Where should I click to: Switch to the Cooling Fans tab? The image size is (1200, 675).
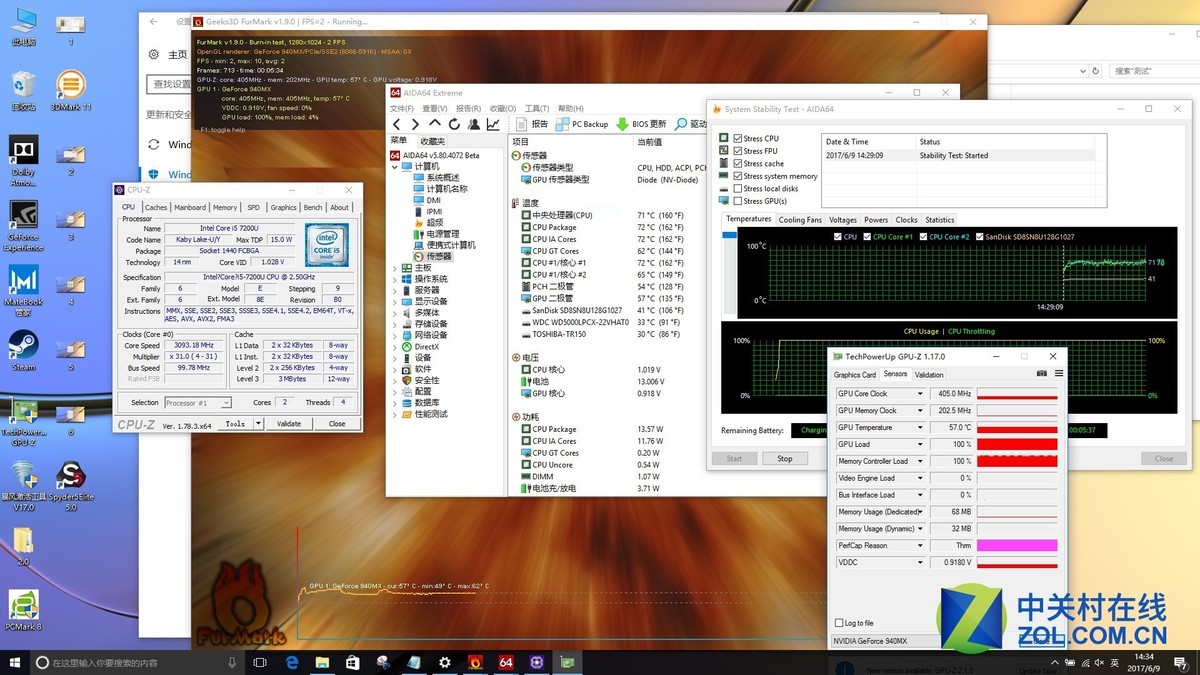click(x=799, y=220)
